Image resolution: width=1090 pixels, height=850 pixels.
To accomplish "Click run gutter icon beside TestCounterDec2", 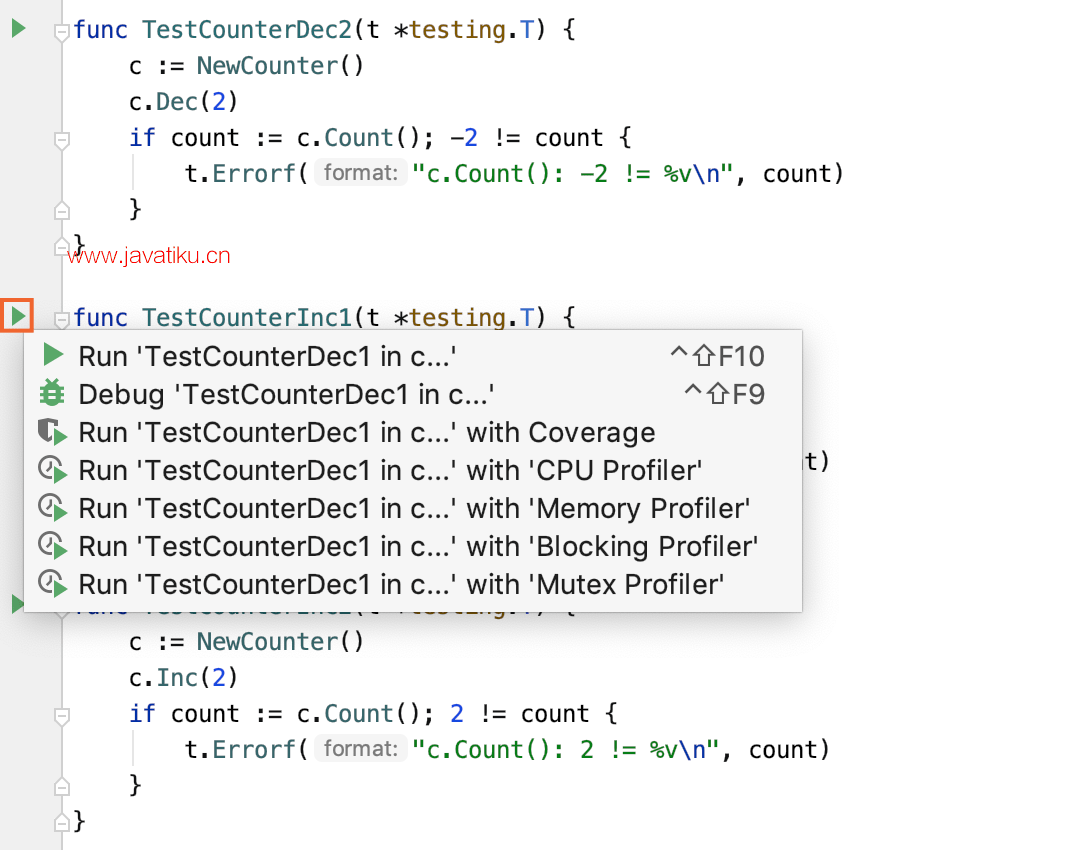I will tap(19, 28).
